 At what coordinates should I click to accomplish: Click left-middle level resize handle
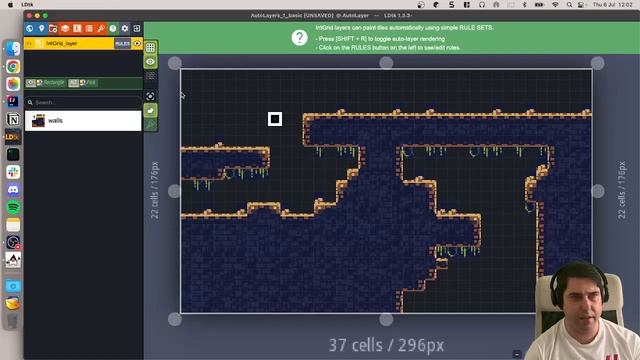click(175, 191)
